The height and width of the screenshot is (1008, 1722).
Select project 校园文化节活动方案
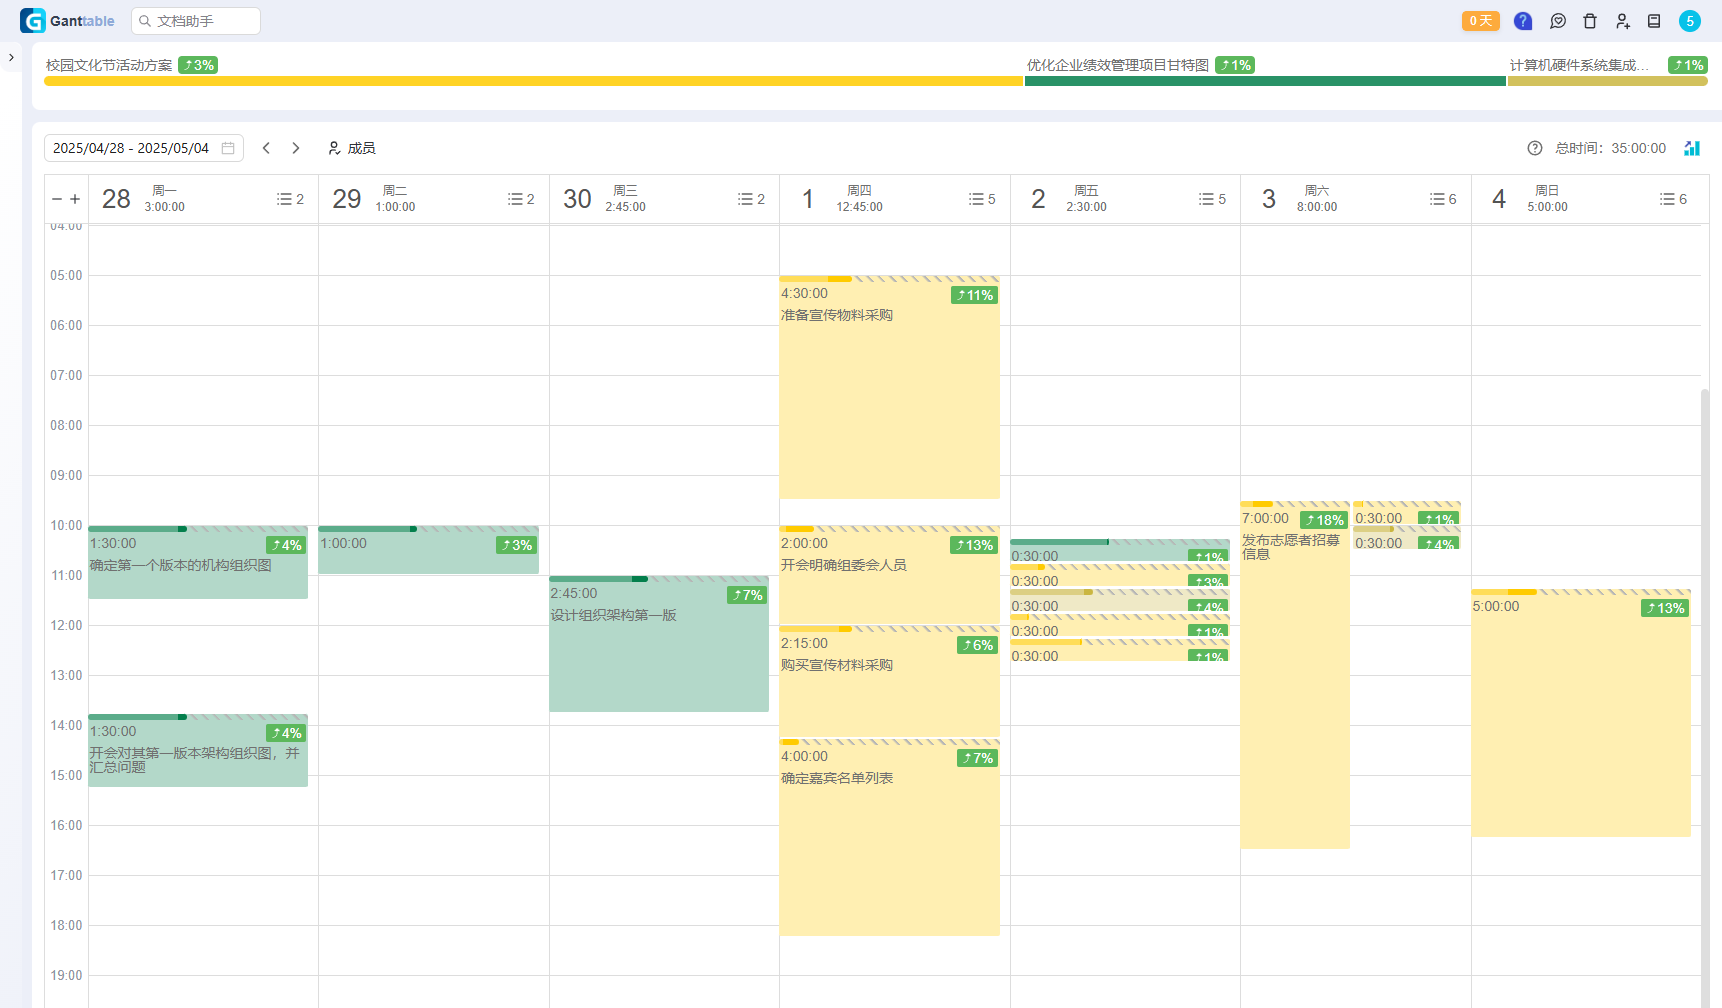[x=109, y=65]
